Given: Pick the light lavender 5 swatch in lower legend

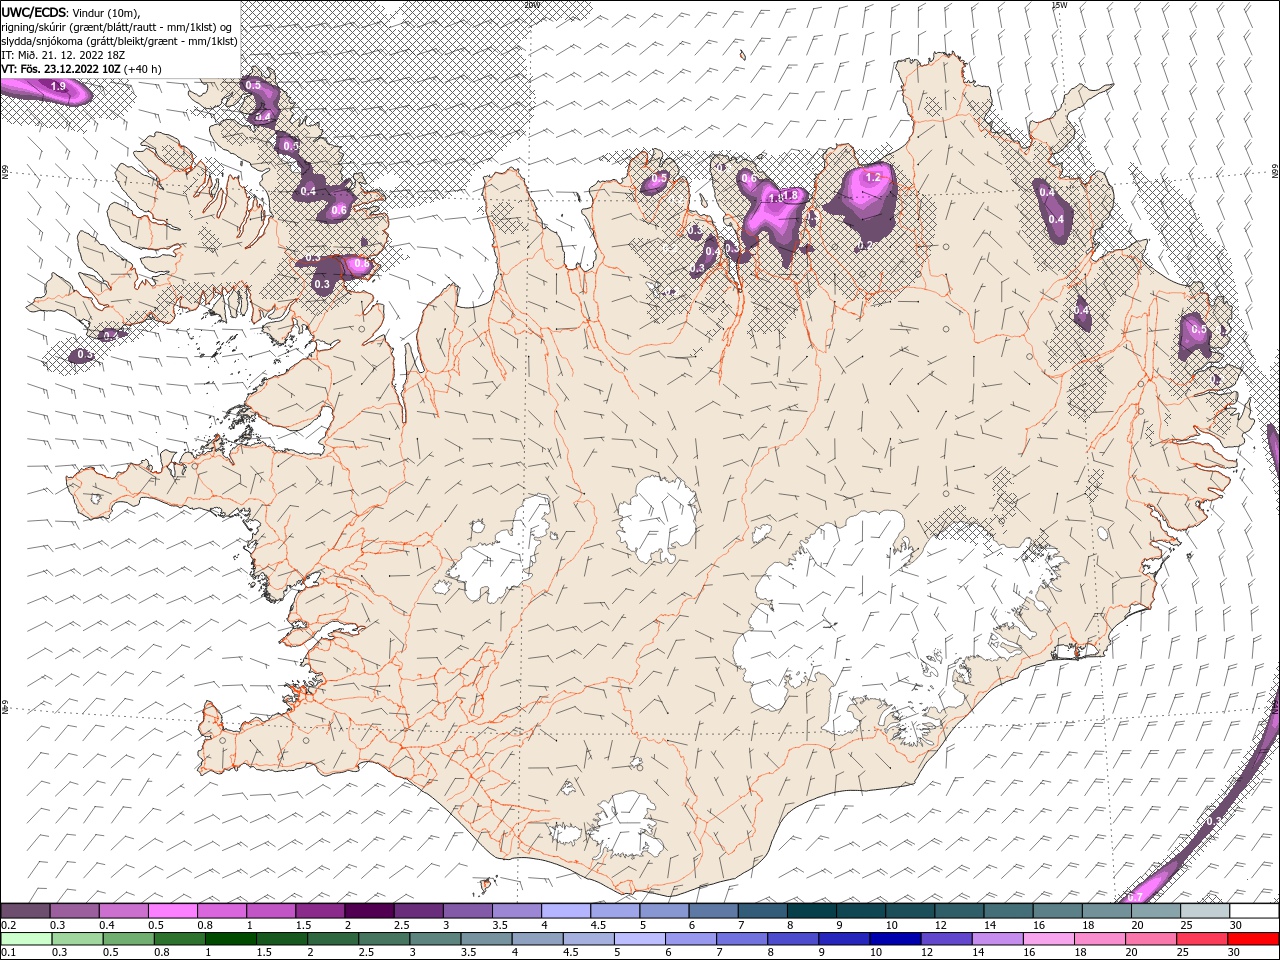Looking at the screenshot, I should (639, 939).
